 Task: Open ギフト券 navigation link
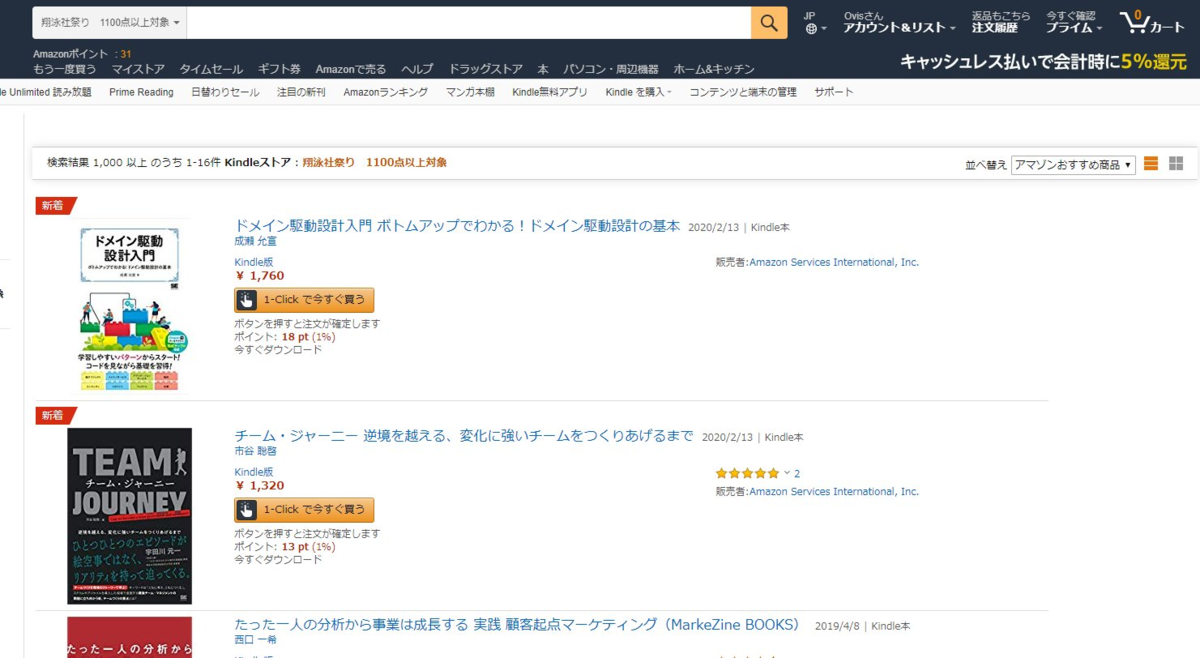(279, 69)
